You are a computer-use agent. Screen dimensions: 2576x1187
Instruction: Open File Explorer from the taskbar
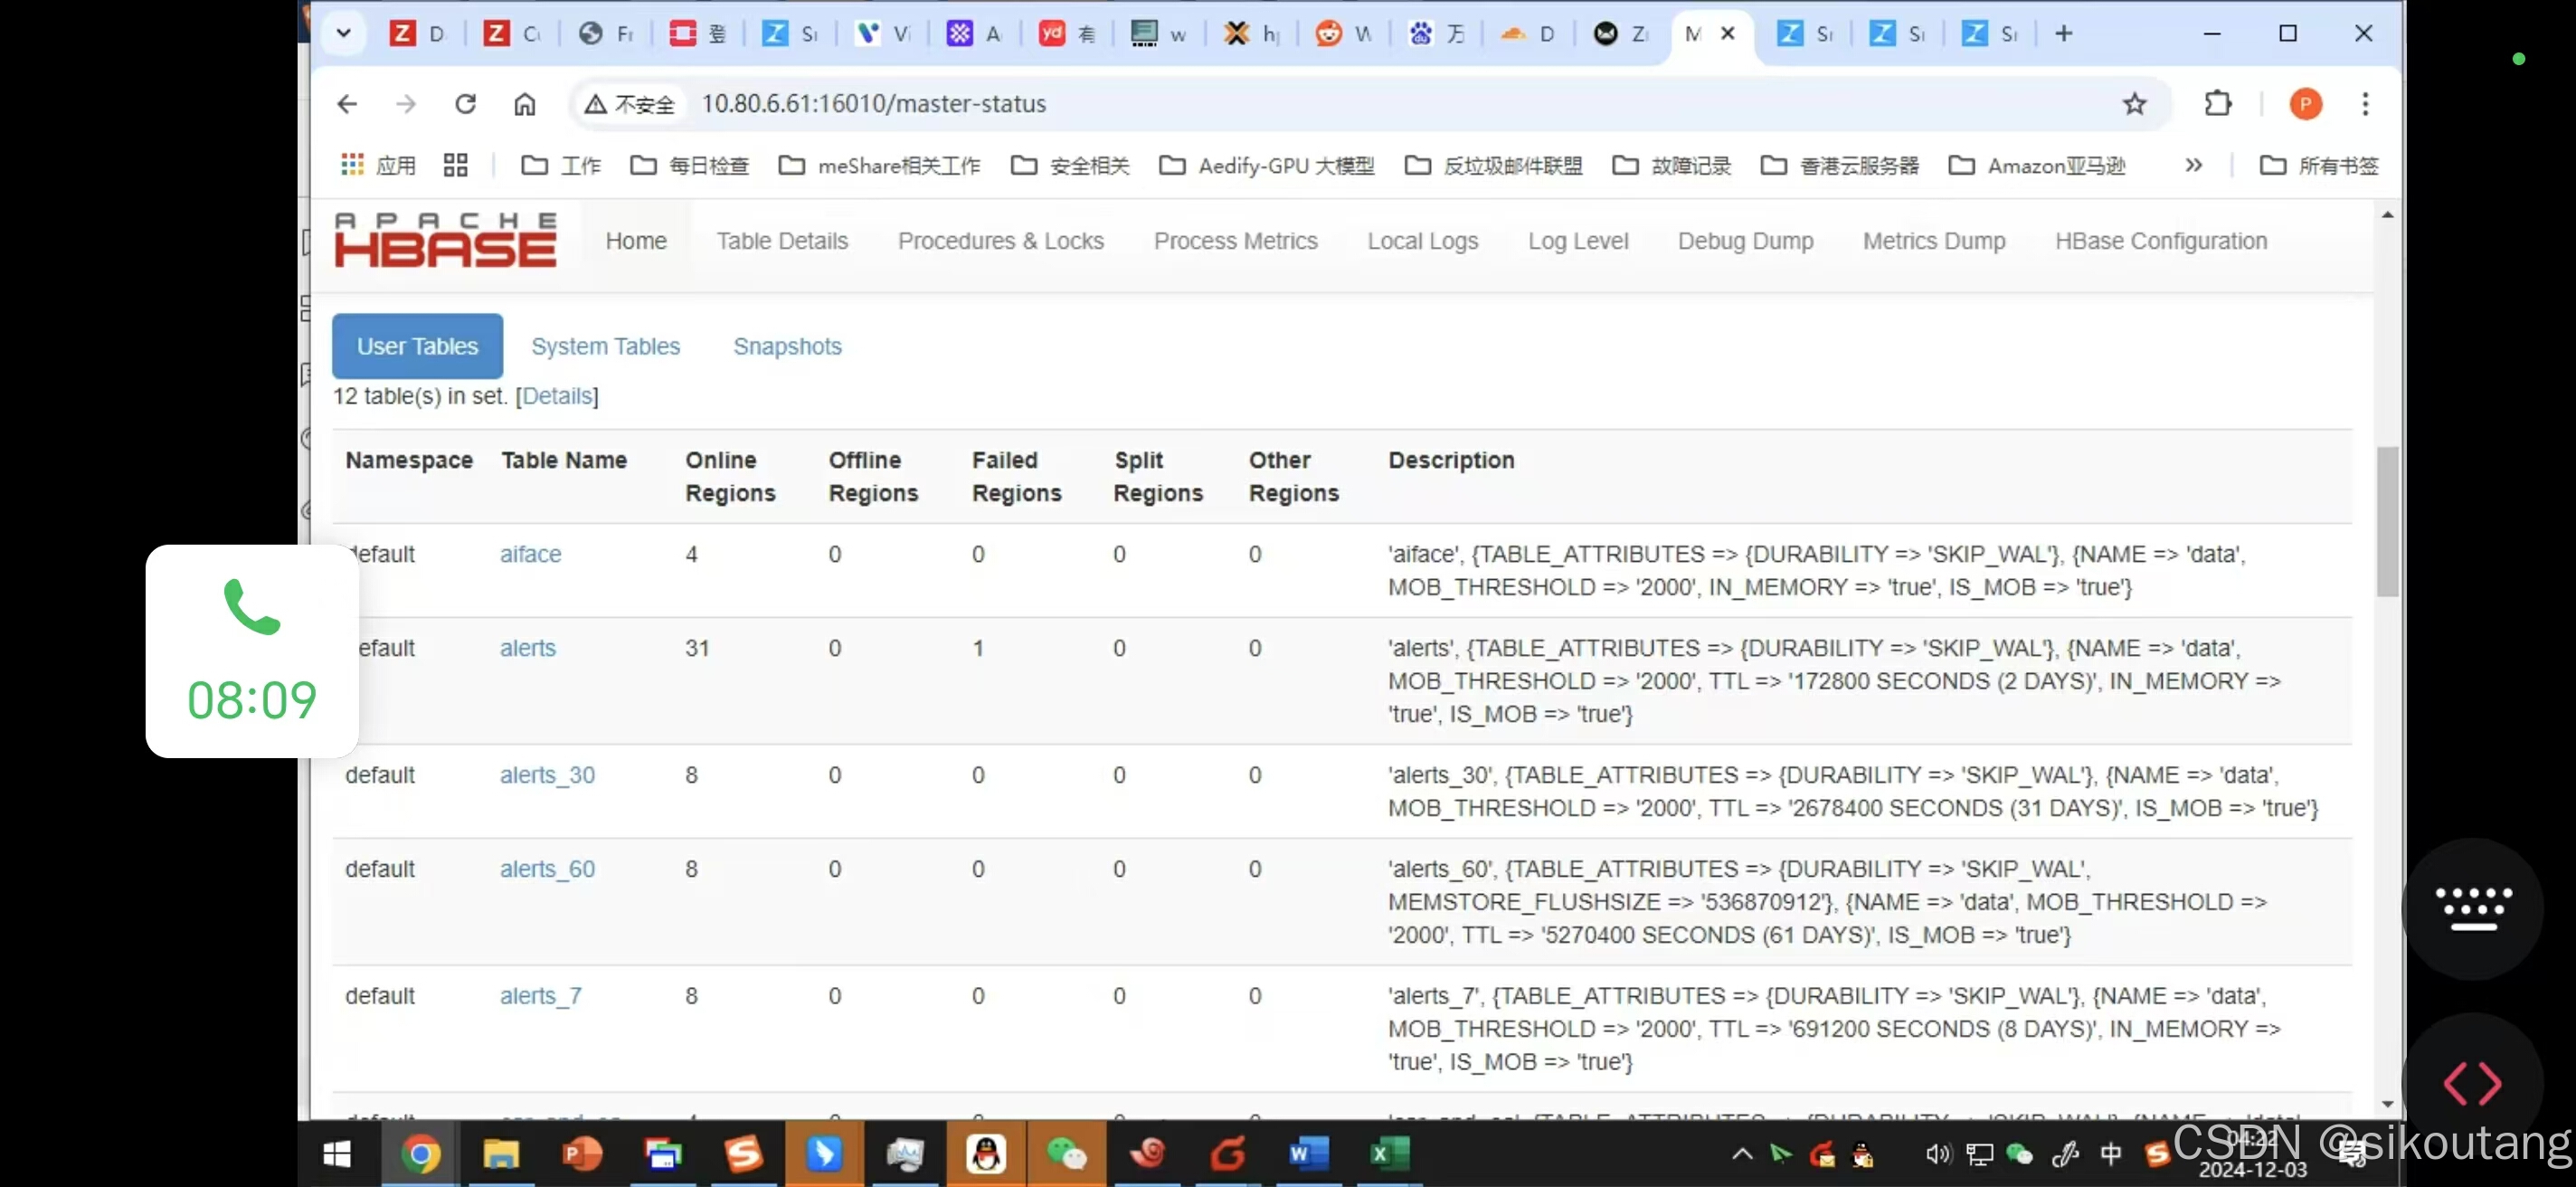point(501,1154)
